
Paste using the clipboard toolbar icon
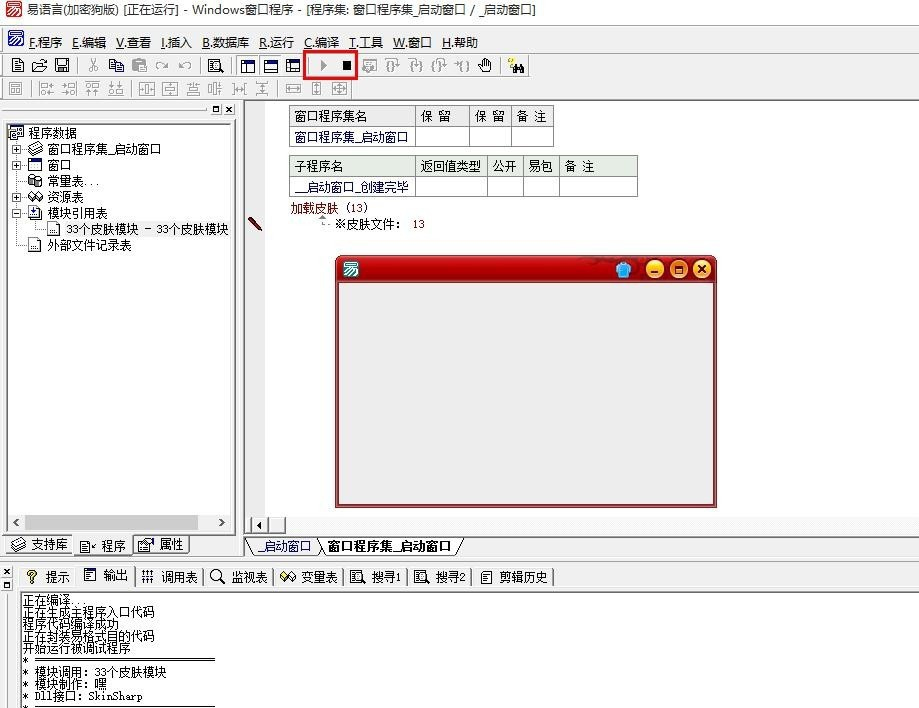139,66
